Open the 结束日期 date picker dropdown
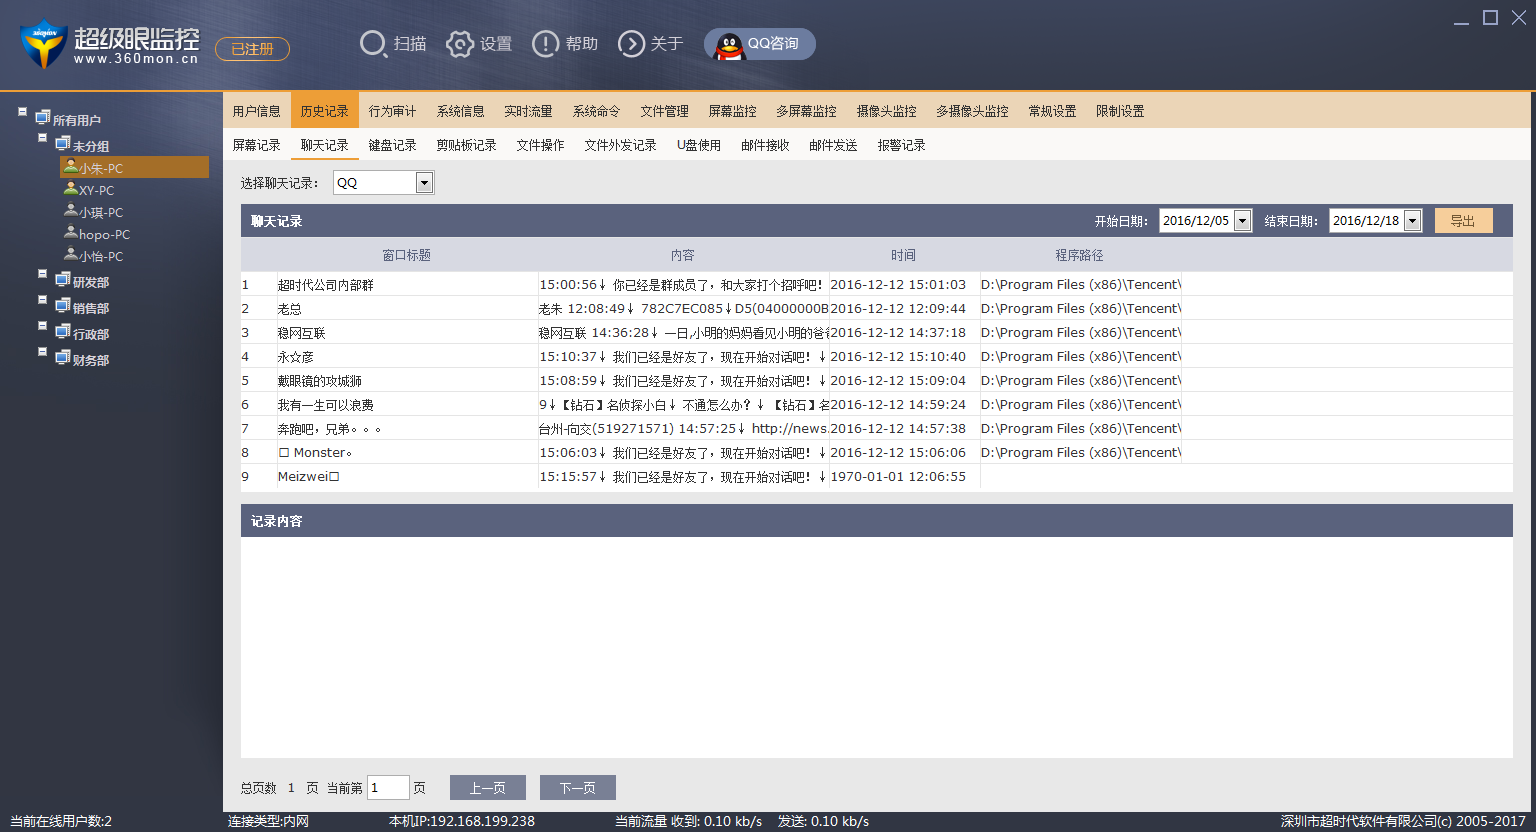 [1413, 221]
